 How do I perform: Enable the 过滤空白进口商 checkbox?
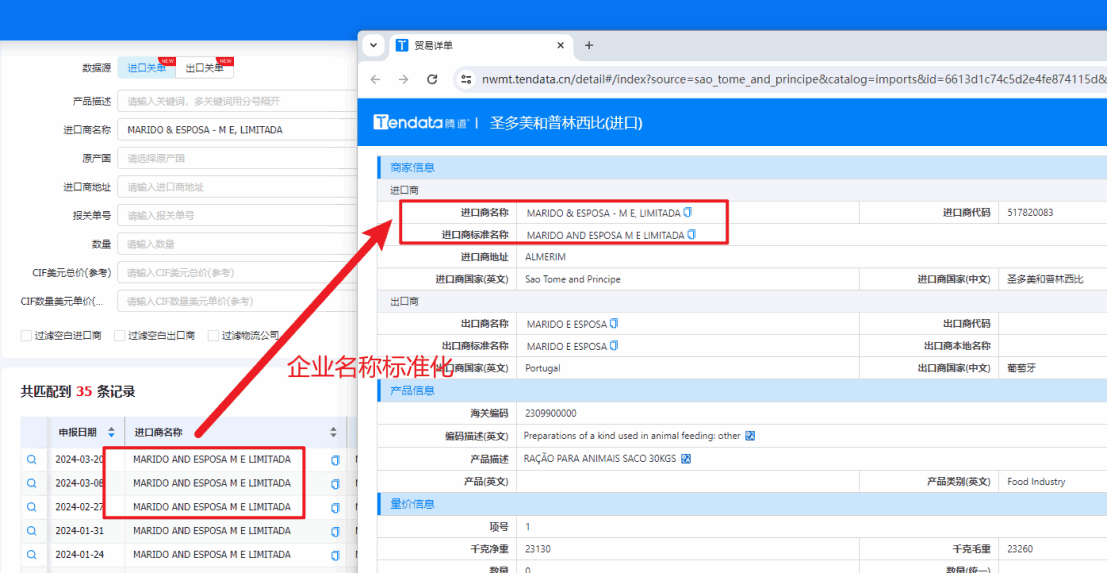coord(26,336)
